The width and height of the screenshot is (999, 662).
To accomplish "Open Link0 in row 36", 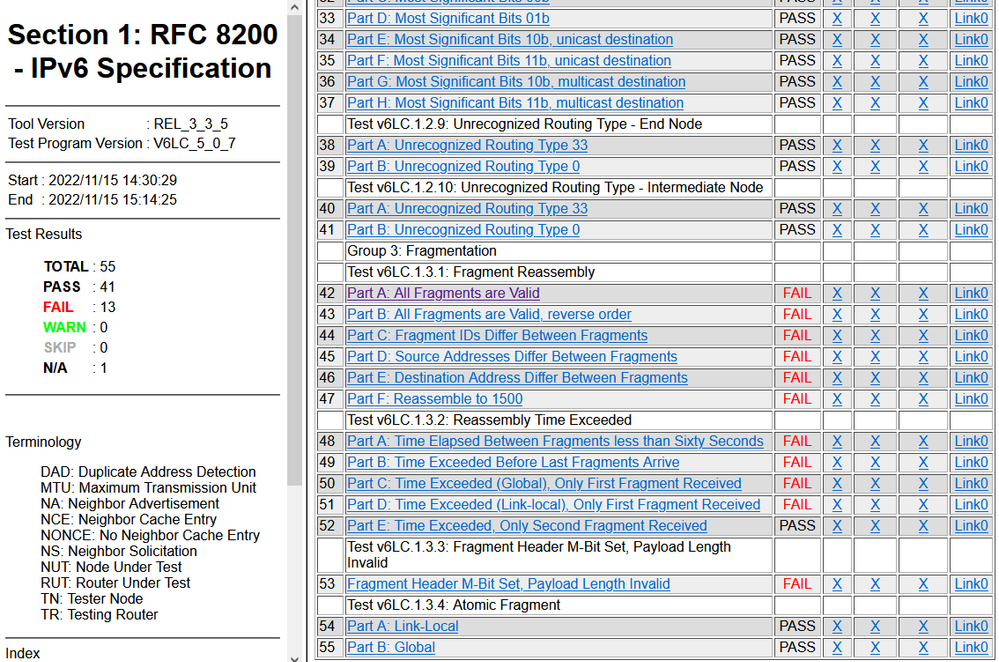I will (x=971, y=82).
